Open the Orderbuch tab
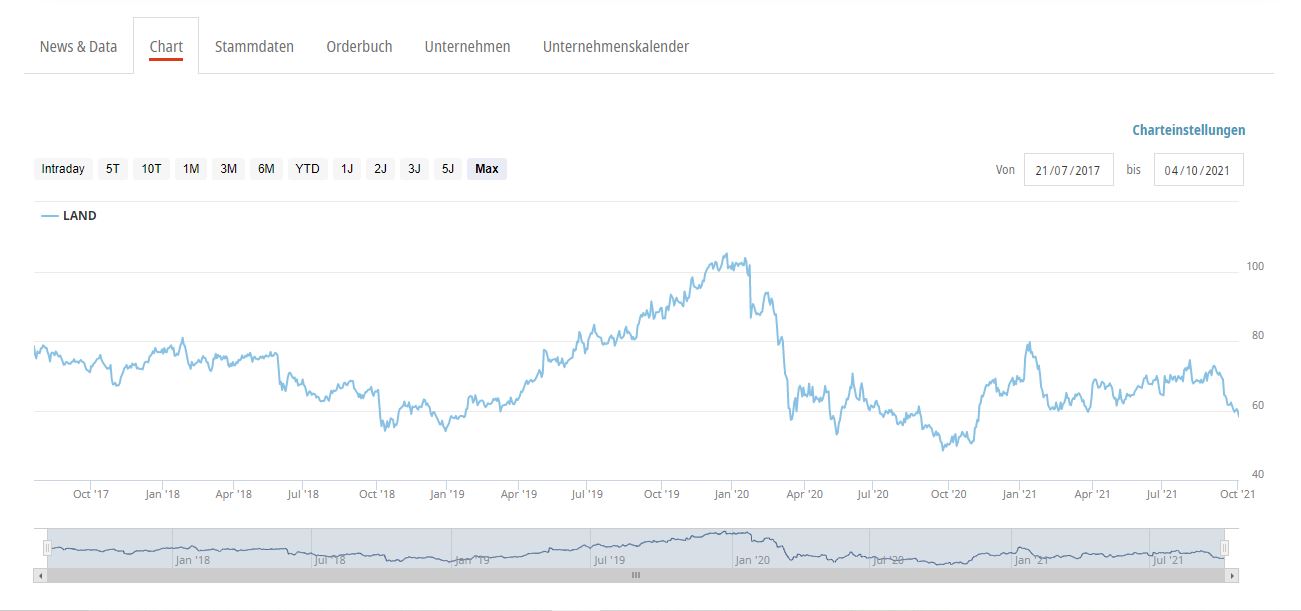1301x611 pixels. [x=359, y=47]
